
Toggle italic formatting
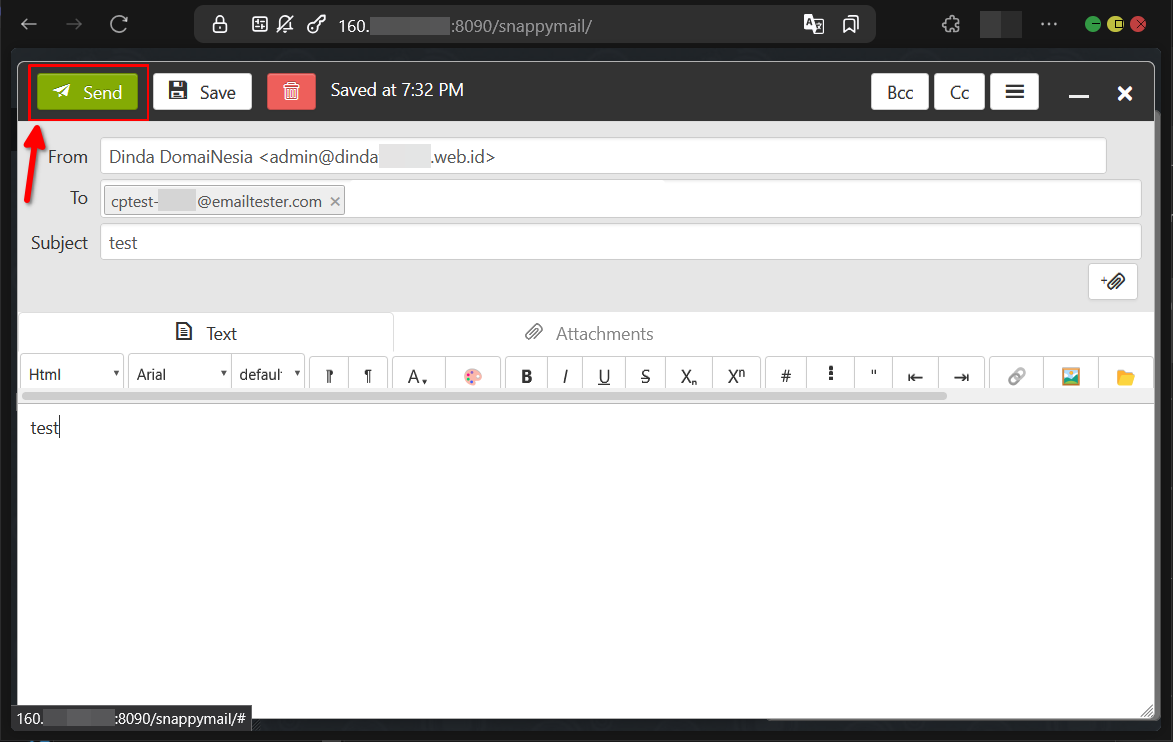[566, 375]
